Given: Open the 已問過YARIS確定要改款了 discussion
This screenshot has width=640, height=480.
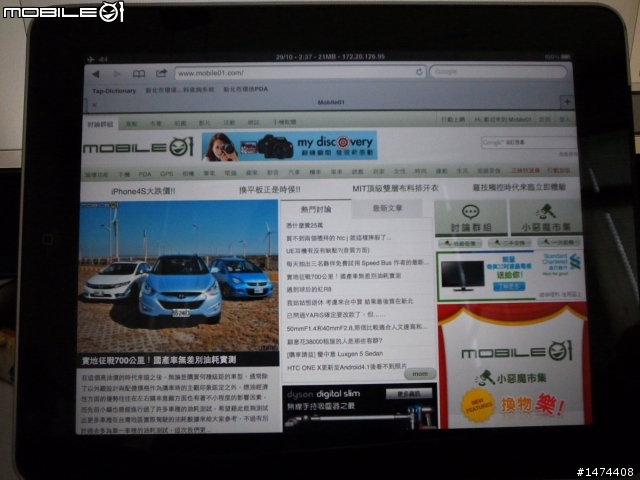Looking at the screenshot, I should pos(336,315).
